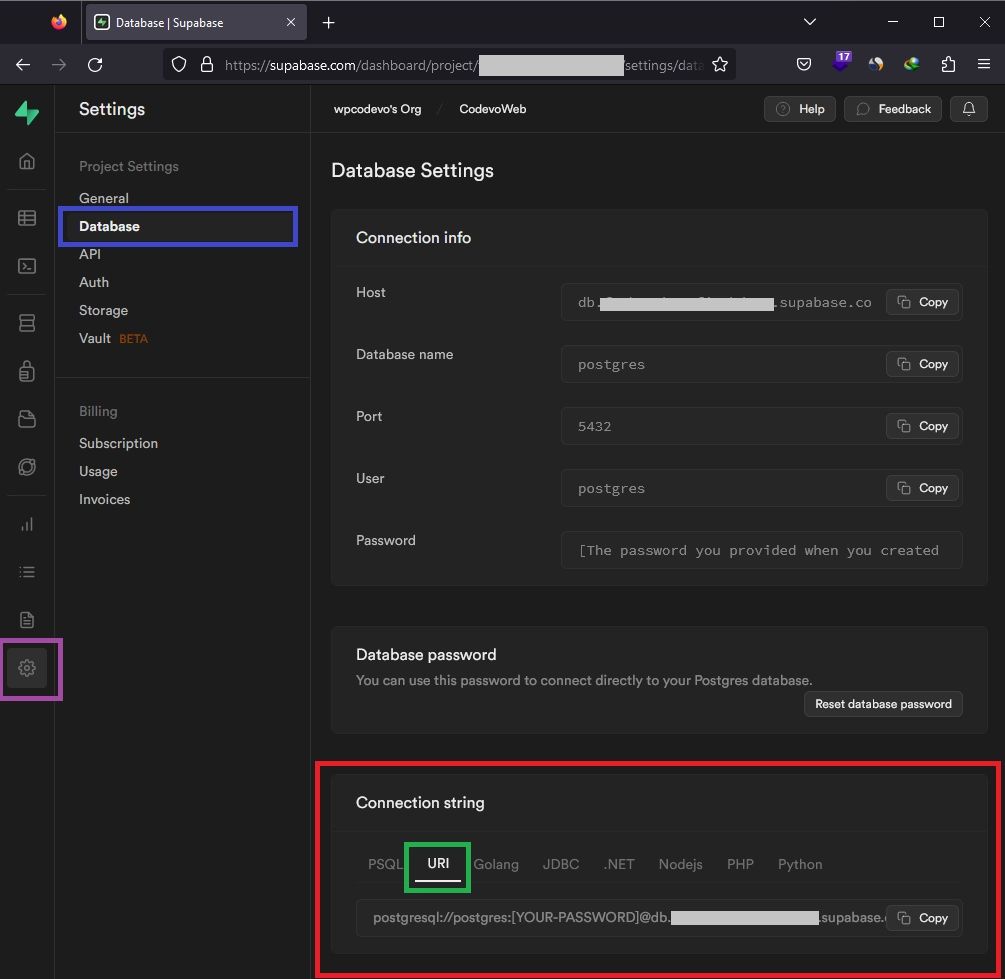
Task: Open the extensions puzzle piece icon
Action: point(948,64)
